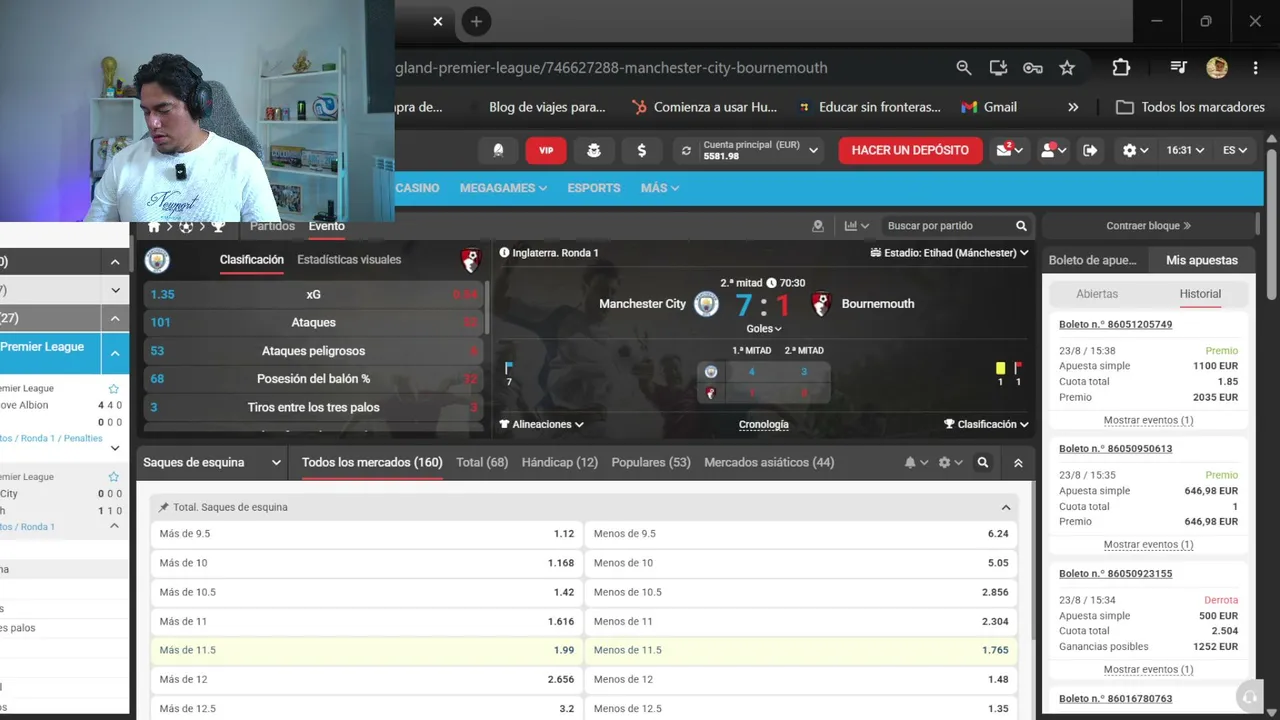
Task: Open the Cronología link
Action: click(764, 424)
